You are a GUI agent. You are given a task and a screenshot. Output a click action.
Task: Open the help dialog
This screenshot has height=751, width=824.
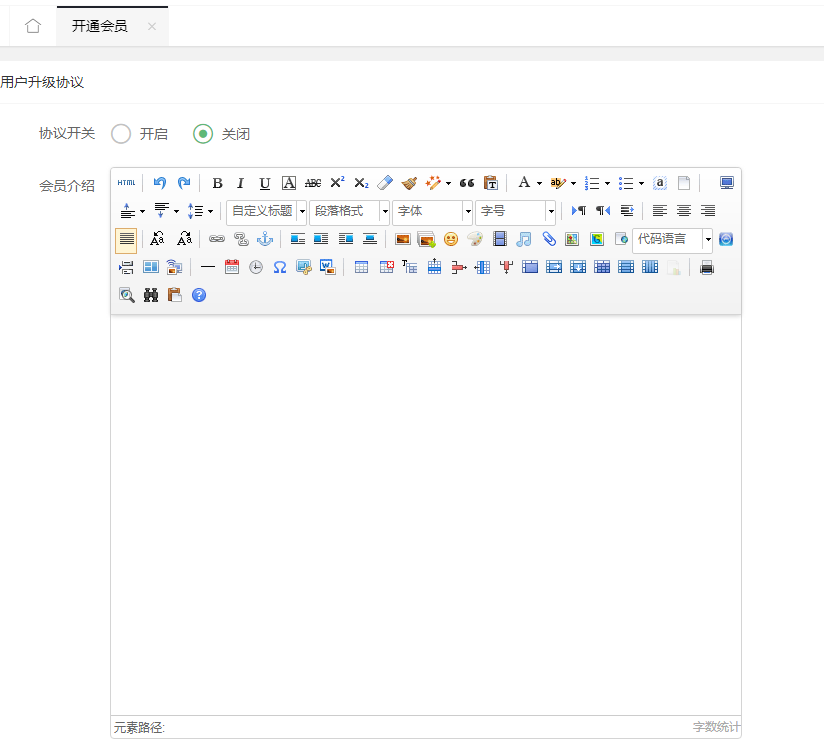199,295
